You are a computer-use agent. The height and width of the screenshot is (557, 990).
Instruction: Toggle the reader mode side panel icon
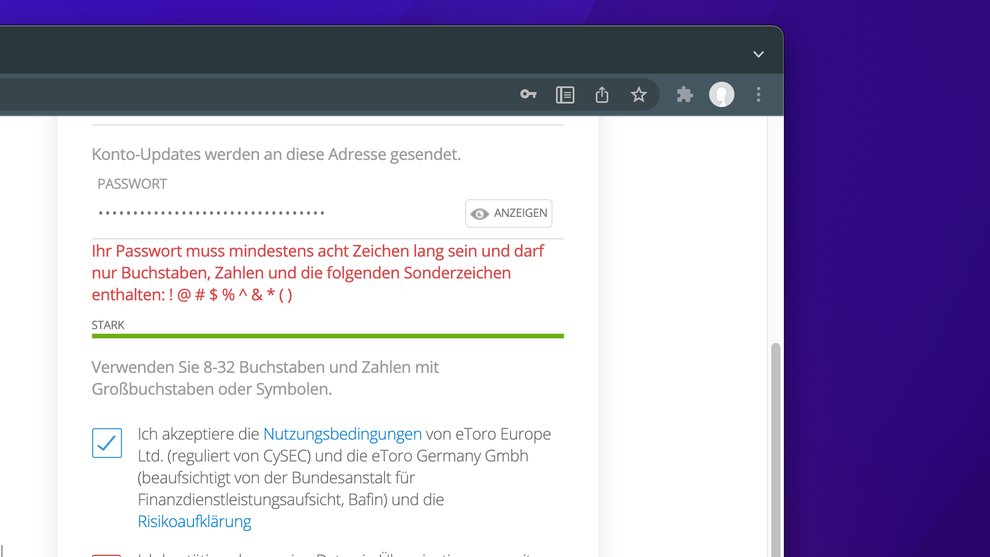pyautogui.click(x=564, y=95)
